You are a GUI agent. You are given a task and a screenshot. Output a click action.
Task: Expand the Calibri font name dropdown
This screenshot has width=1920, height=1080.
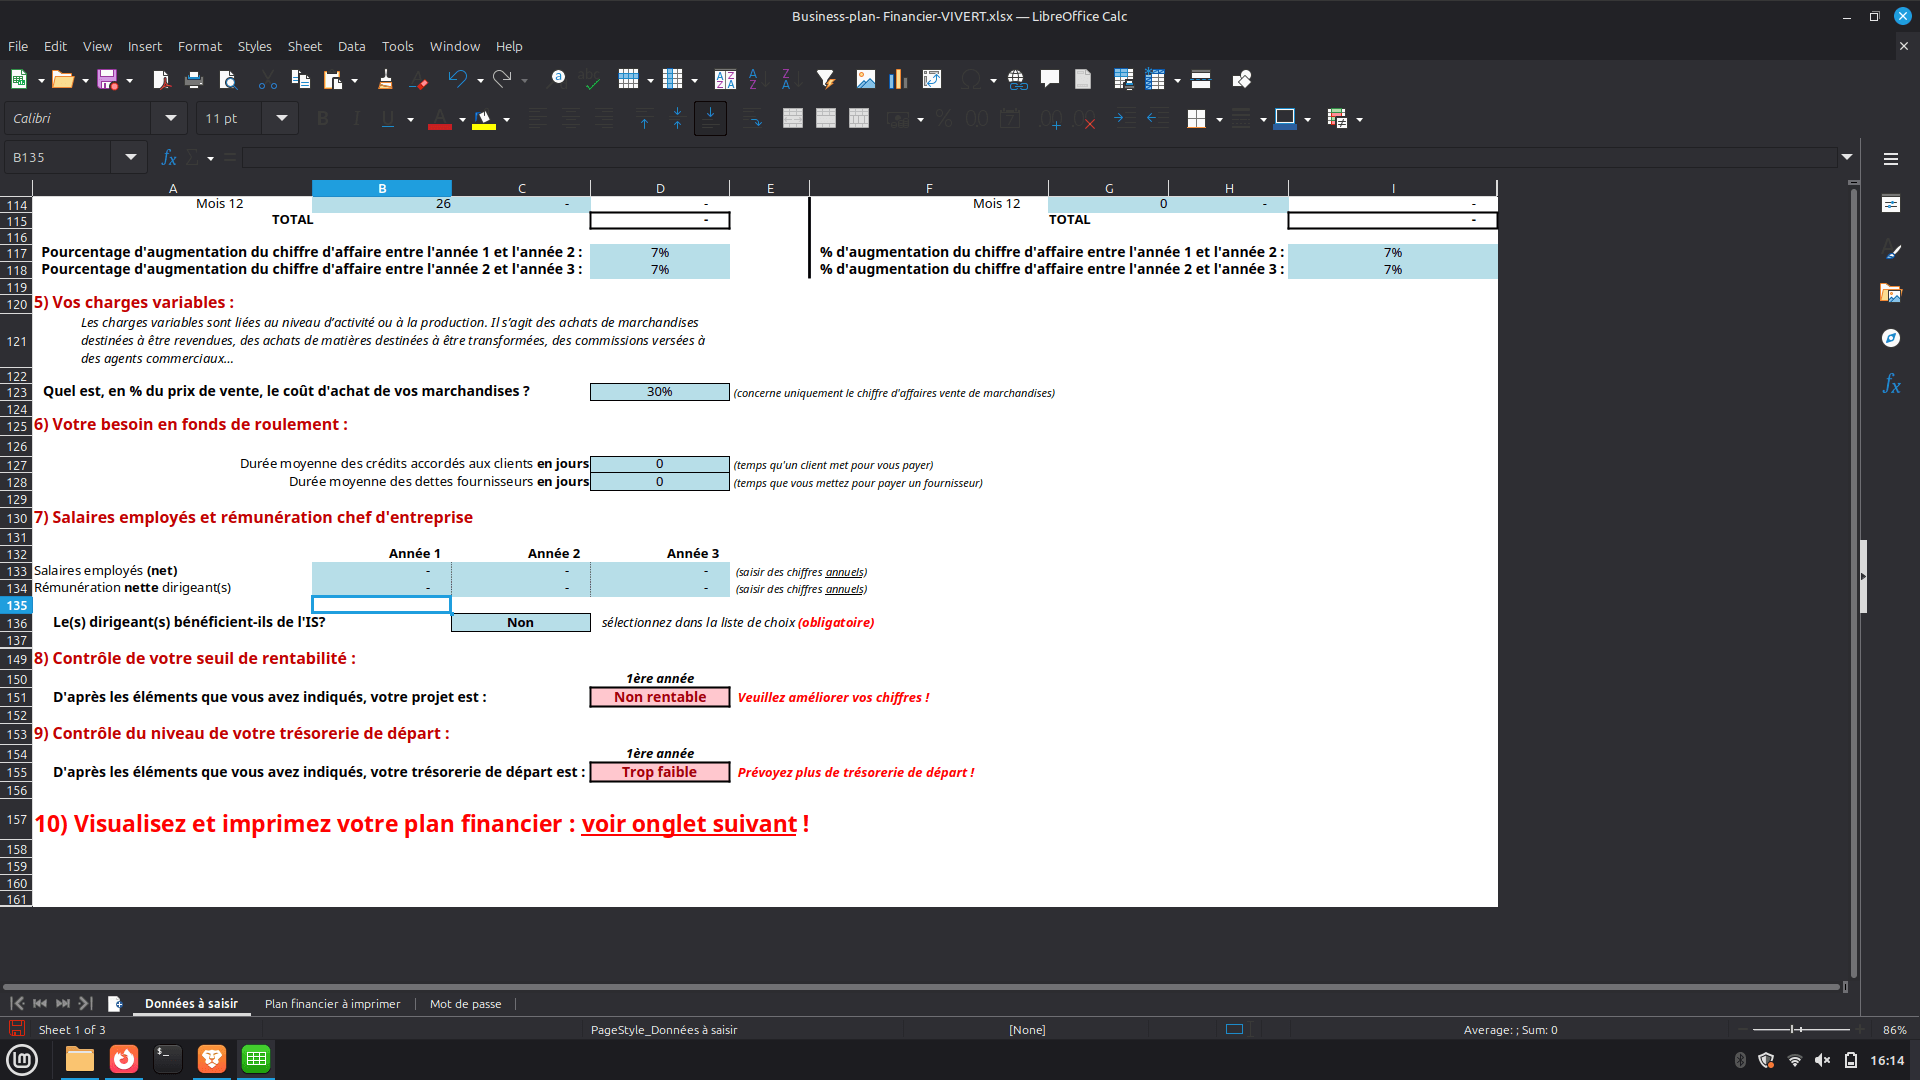(x=170, y=119)
